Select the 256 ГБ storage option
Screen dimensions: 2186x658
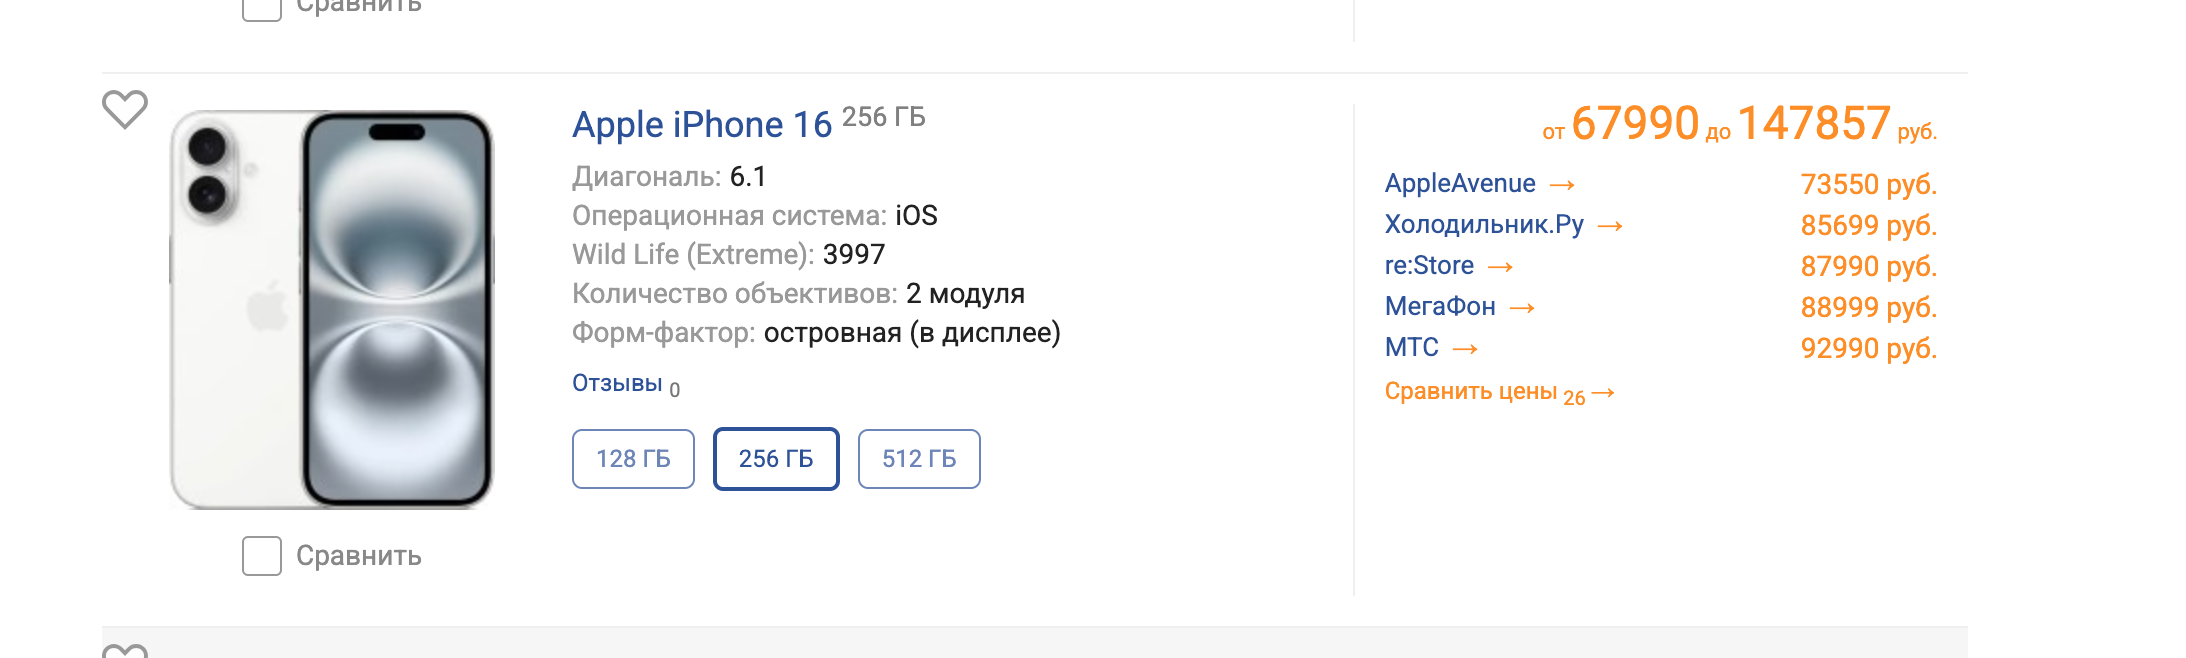[776, 459]
